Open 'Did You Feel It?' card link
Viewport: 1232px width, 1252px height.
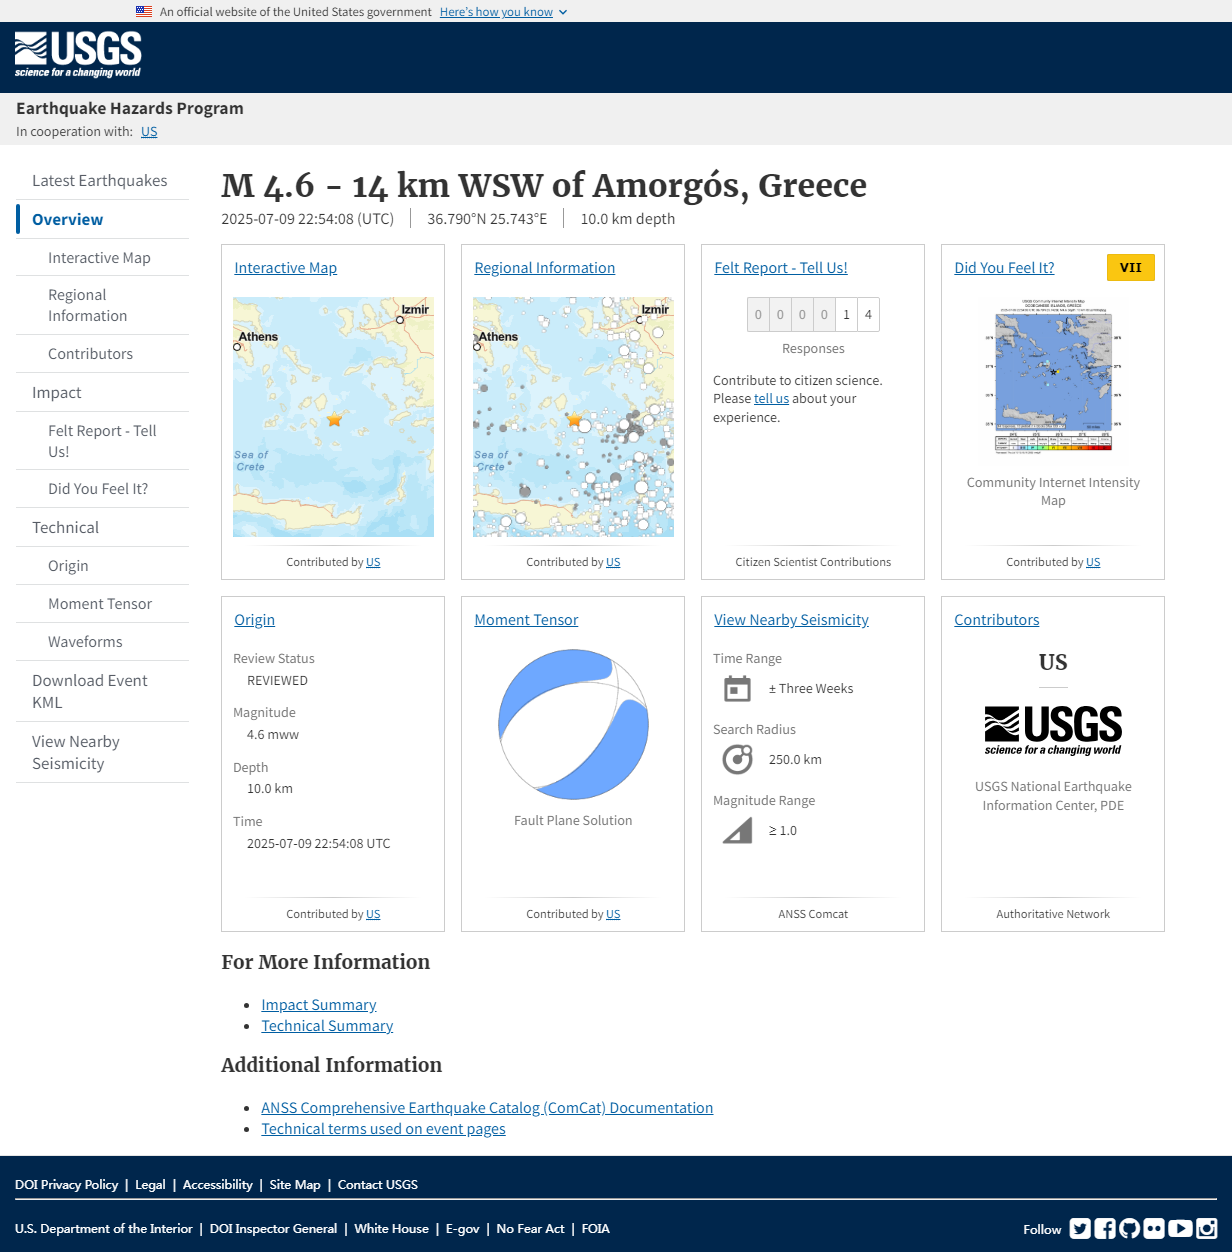[x=1004, y=268]
